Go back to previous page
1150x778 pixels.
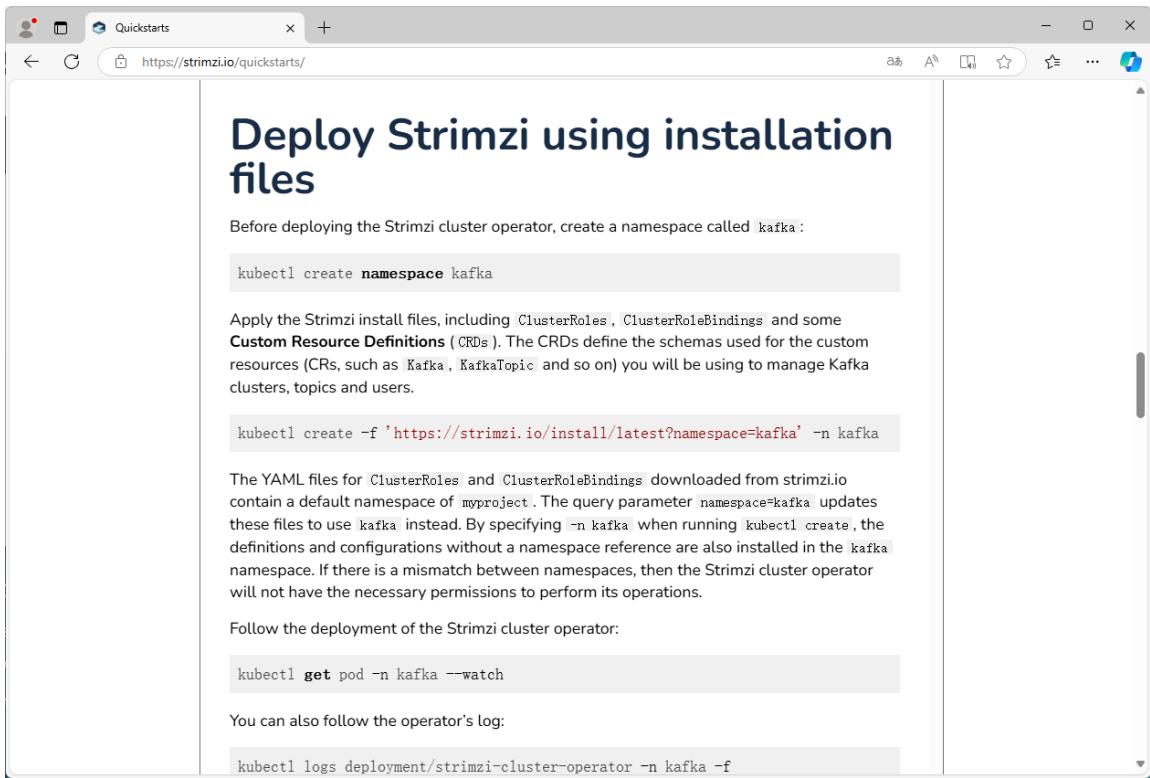coord(31,62)
